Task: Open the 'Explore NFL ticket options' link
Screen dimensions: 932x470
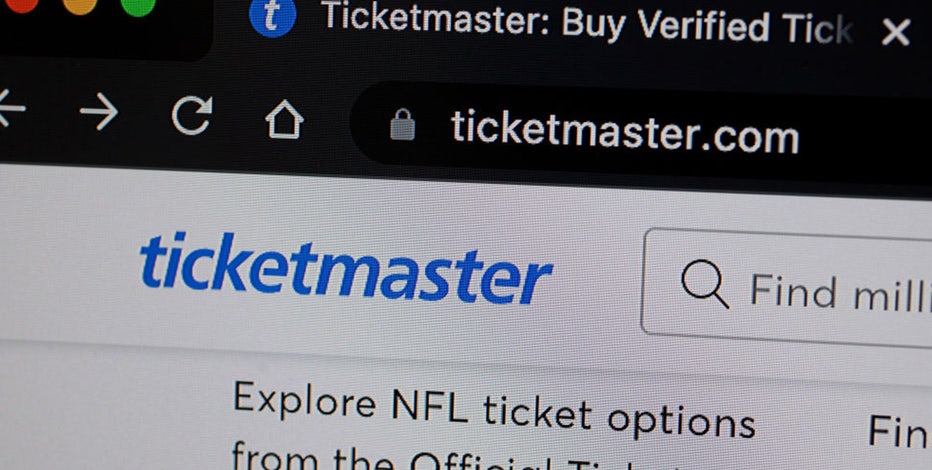Action: pos(494,410)
